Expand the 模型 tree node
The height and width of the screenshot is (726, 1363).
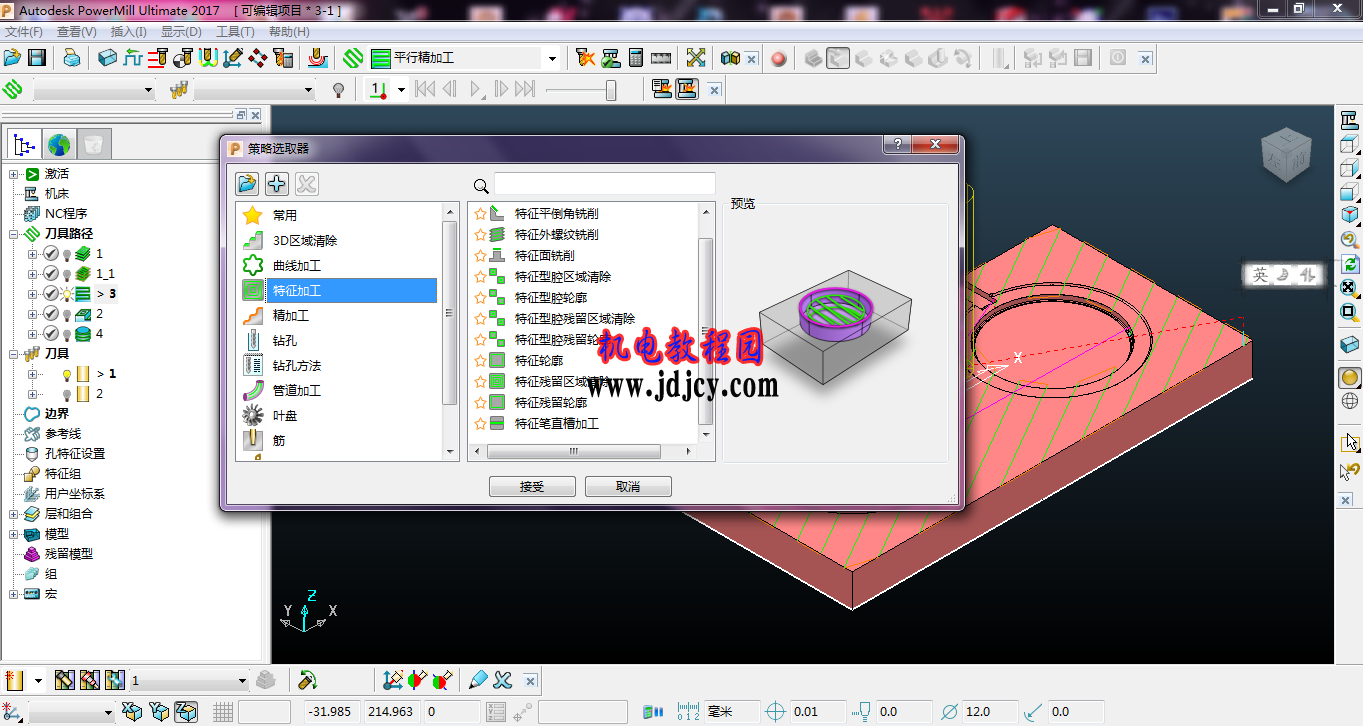tap(14, 534)
